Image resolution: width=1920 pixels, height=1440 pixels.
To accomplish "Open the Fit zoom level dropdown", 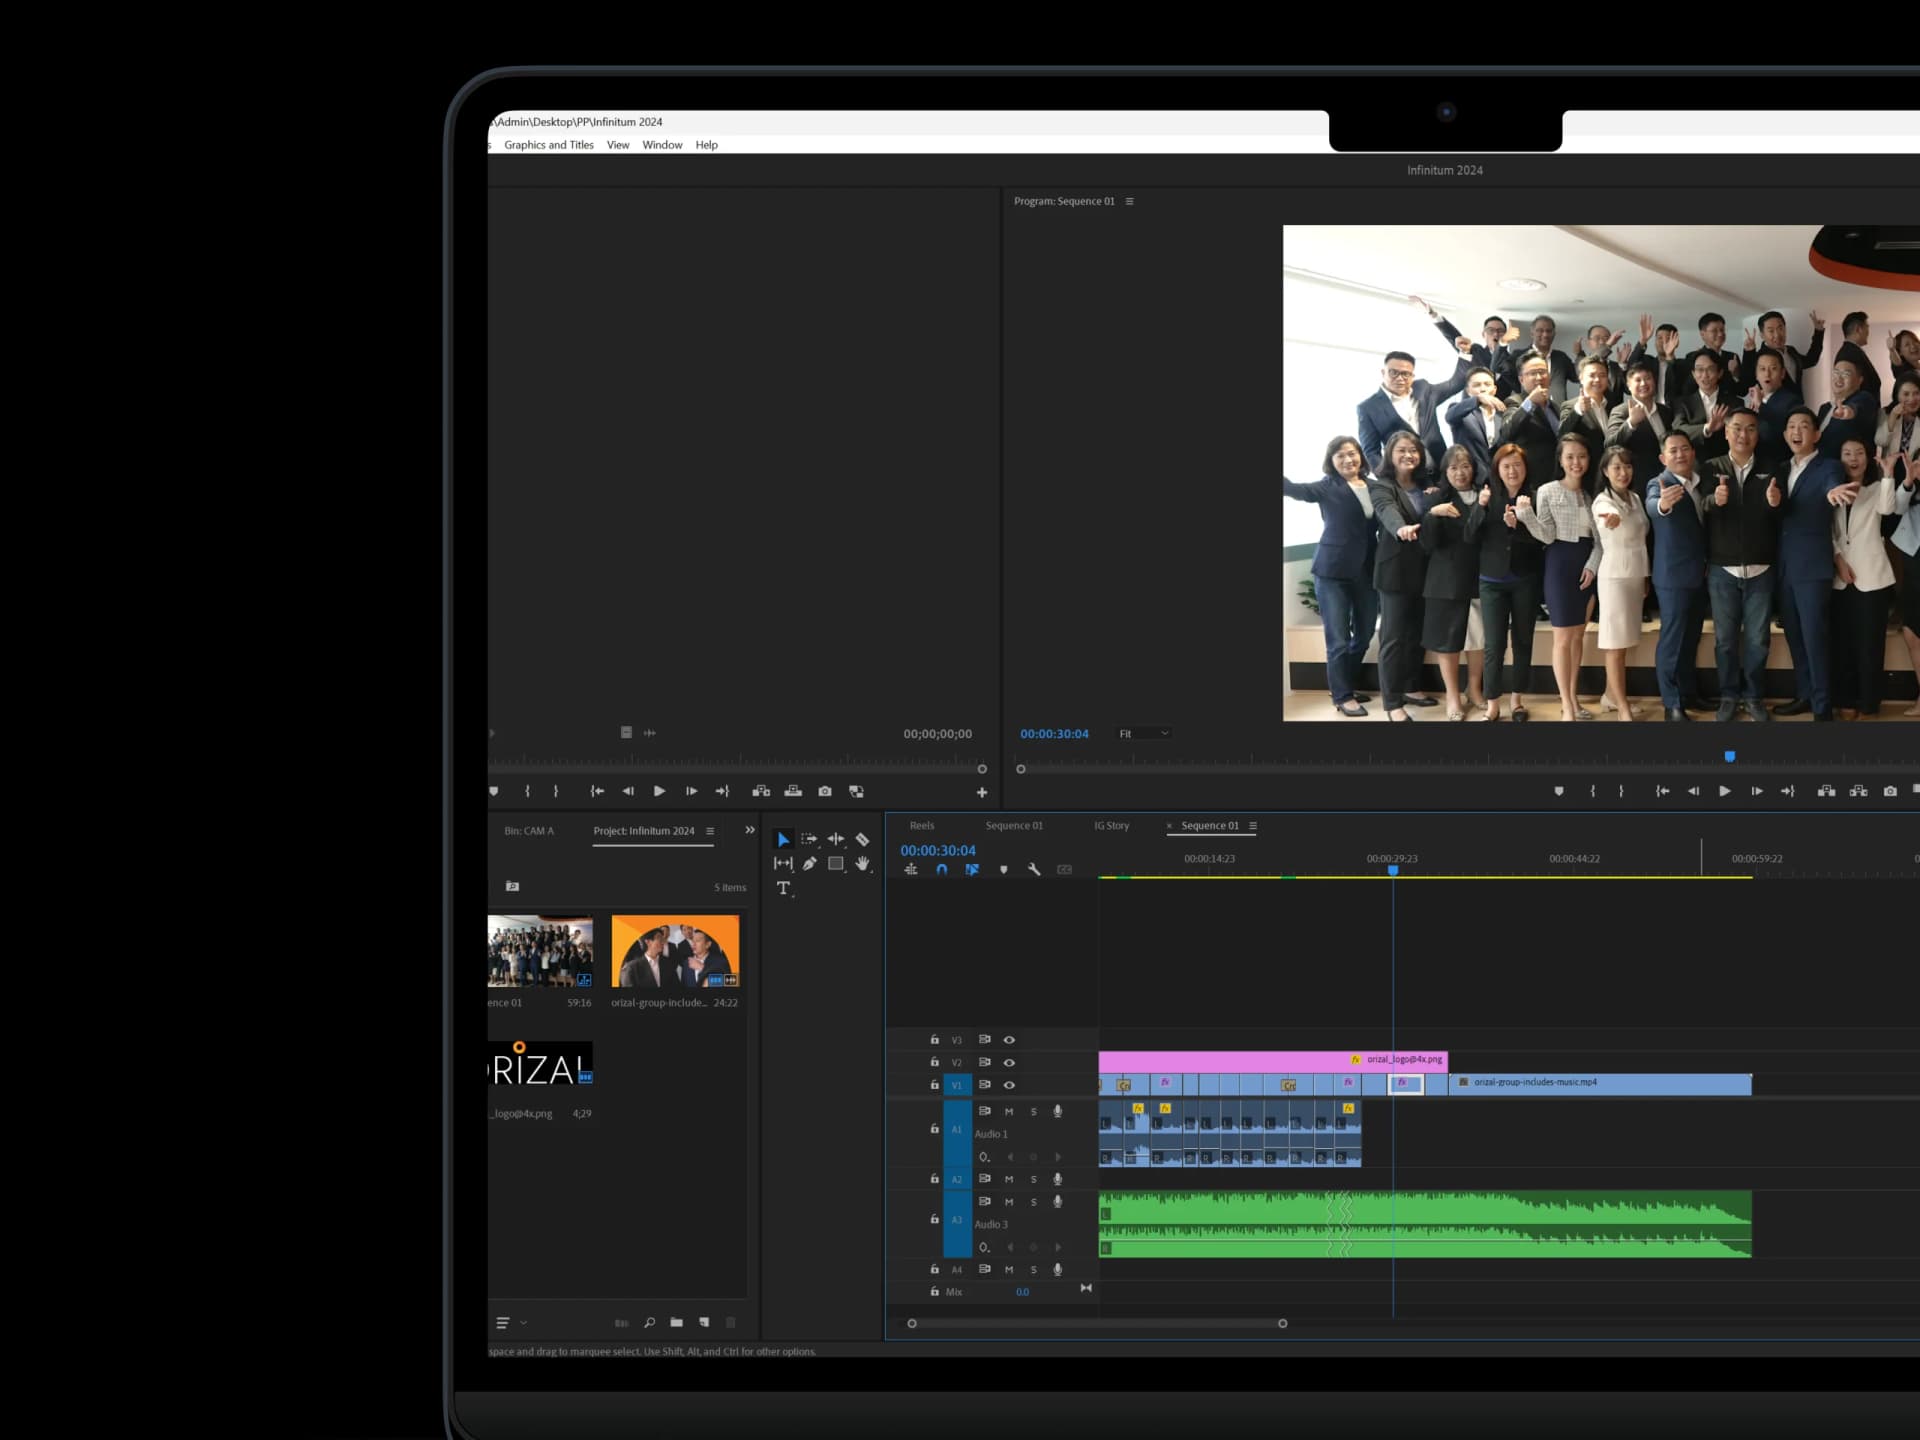I will 1143,734.
